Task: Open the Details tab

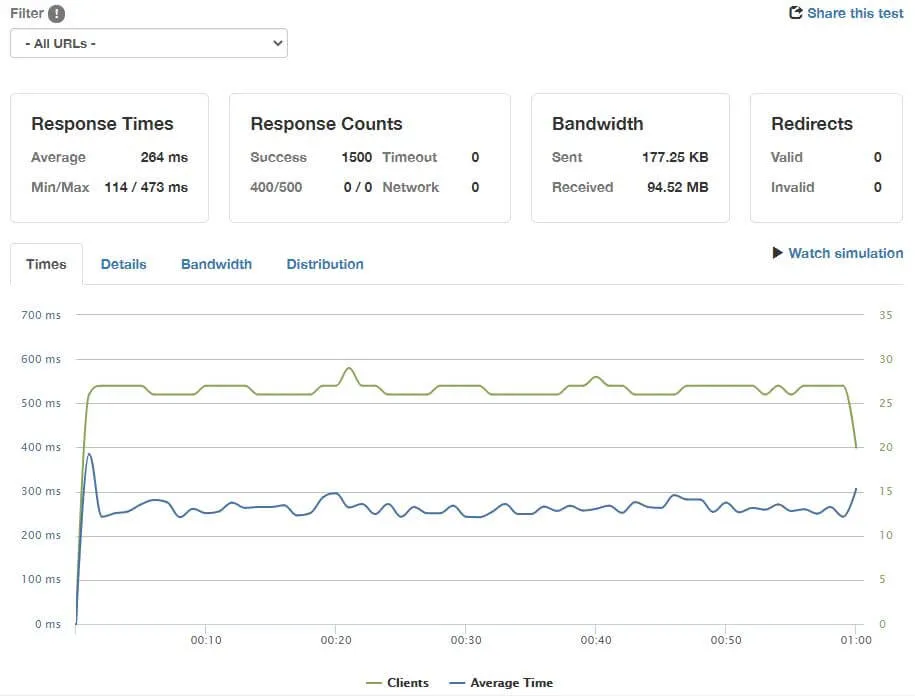Action: [123, 264]
